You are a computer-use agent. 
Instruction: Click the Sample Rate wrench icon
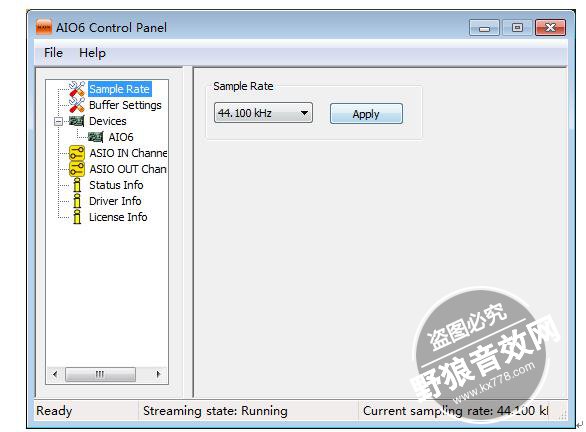(x=77, y=89)
